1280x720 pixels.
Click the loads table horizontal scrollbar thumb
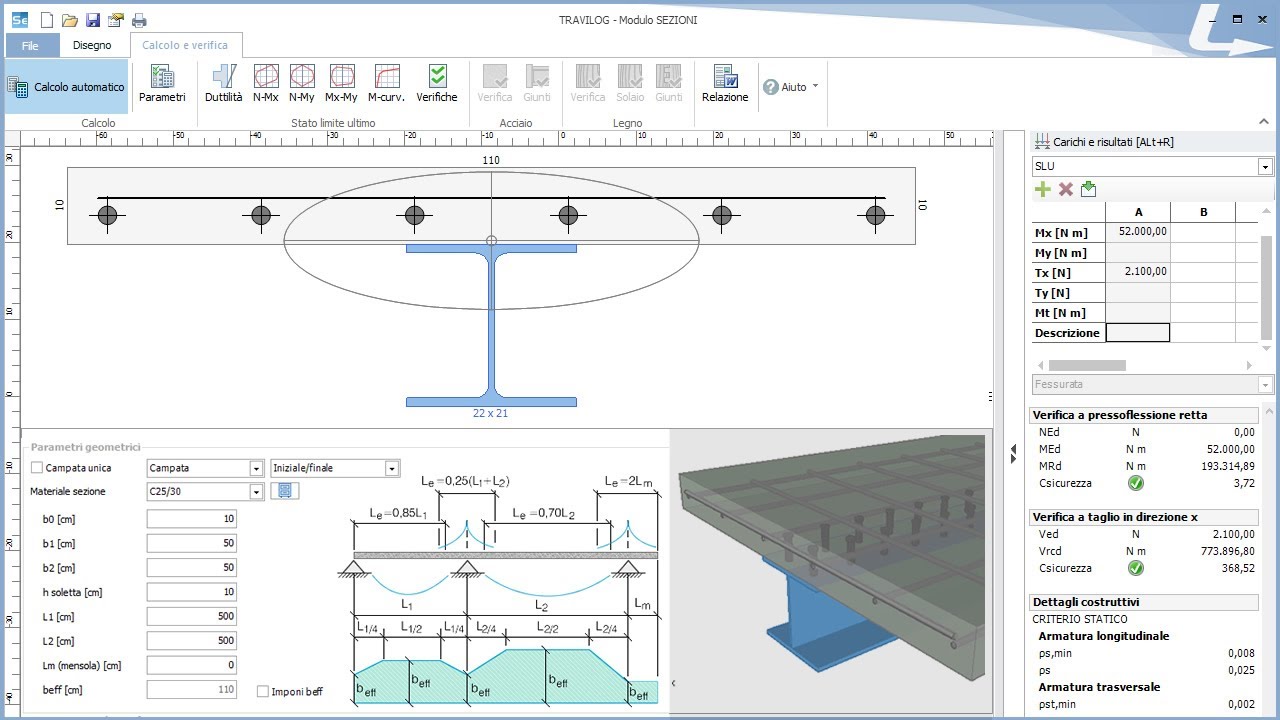coord(1087,366)
